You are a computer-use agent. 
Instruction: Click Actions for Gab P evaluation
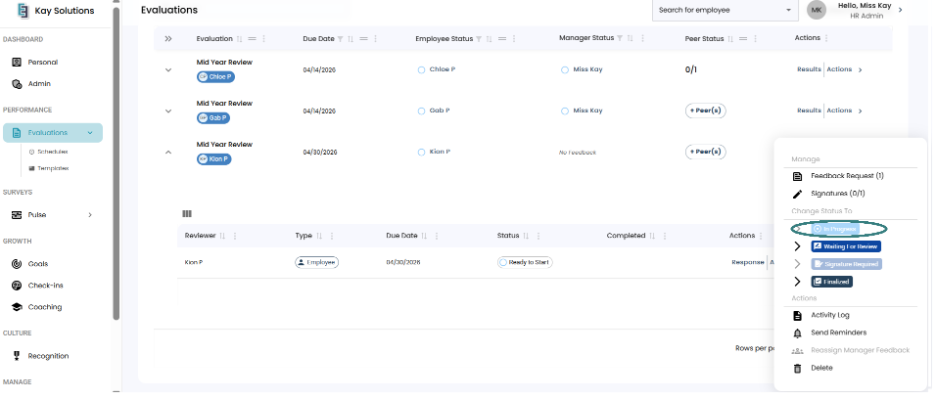pyautogui.click(x=839, y=111)
